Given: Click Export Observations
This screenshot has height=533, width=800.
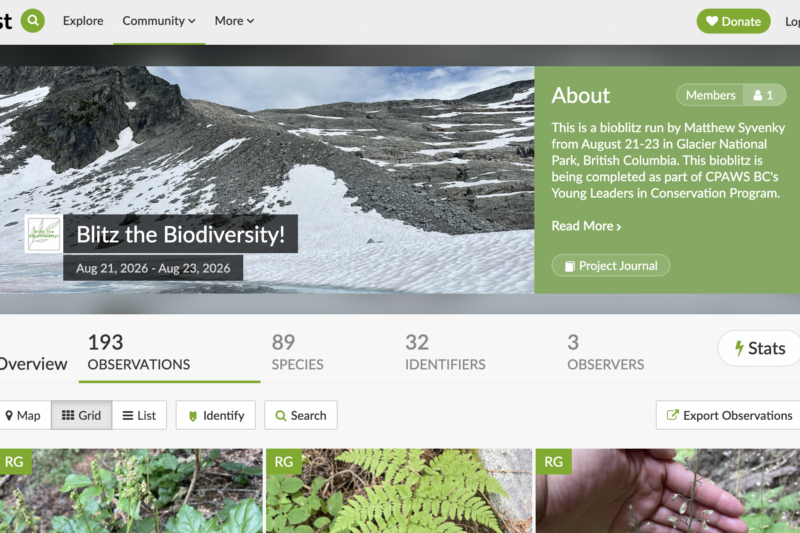Looking at the screenshot, I should [x=729, y=415].
